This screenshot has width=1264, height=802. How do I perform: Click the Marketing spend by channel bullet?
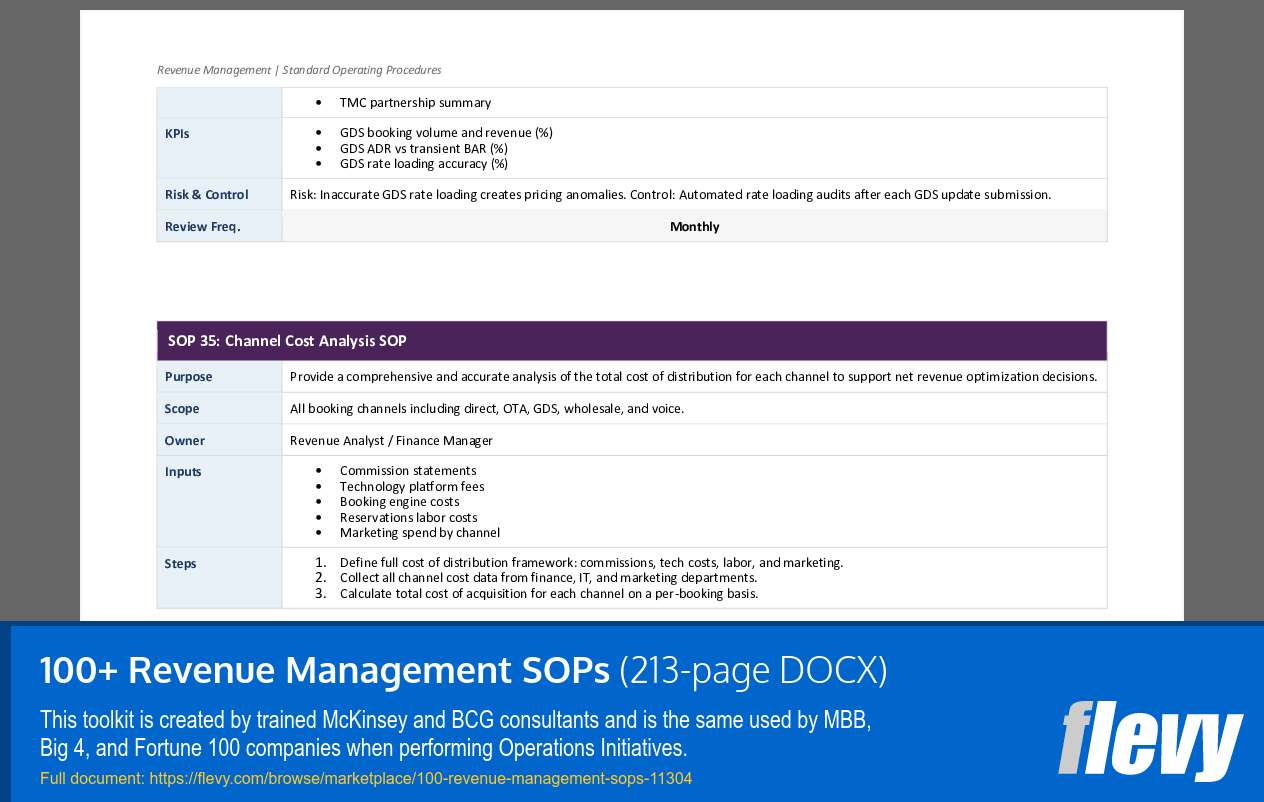419,532
